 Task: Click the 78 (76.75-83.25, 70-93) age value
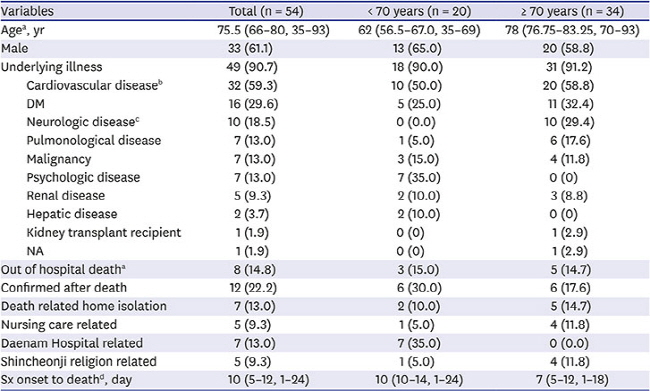572,30
